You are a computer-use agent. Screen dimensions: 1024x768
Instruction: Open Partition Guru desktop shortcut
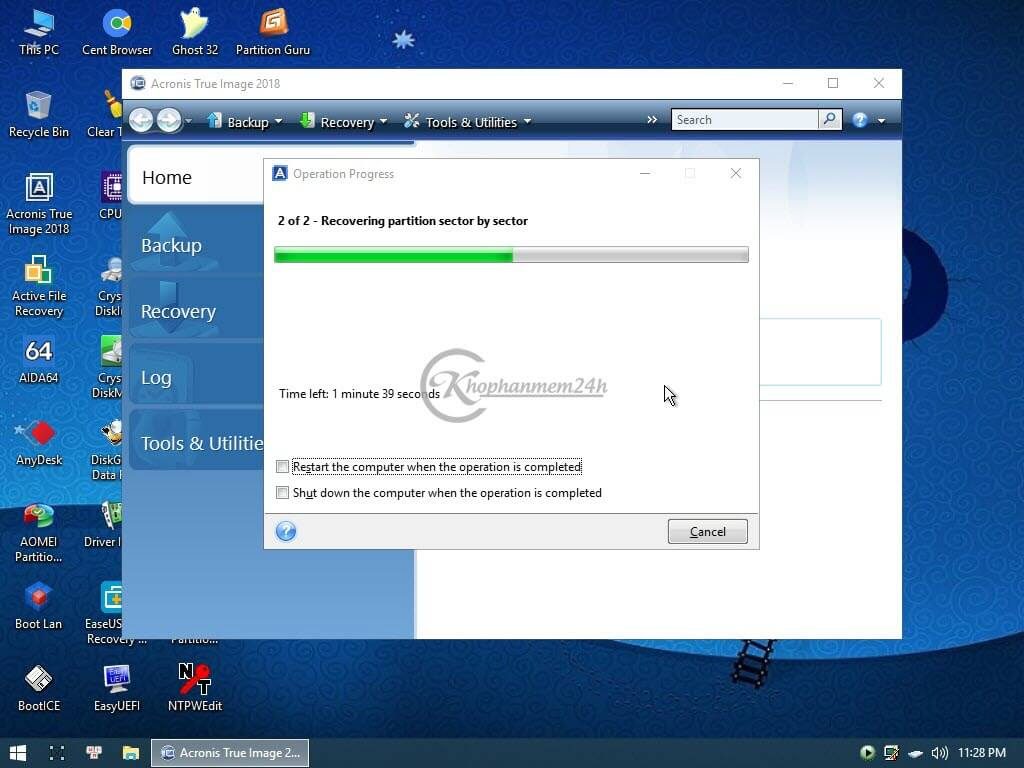[x=272, y=30]
